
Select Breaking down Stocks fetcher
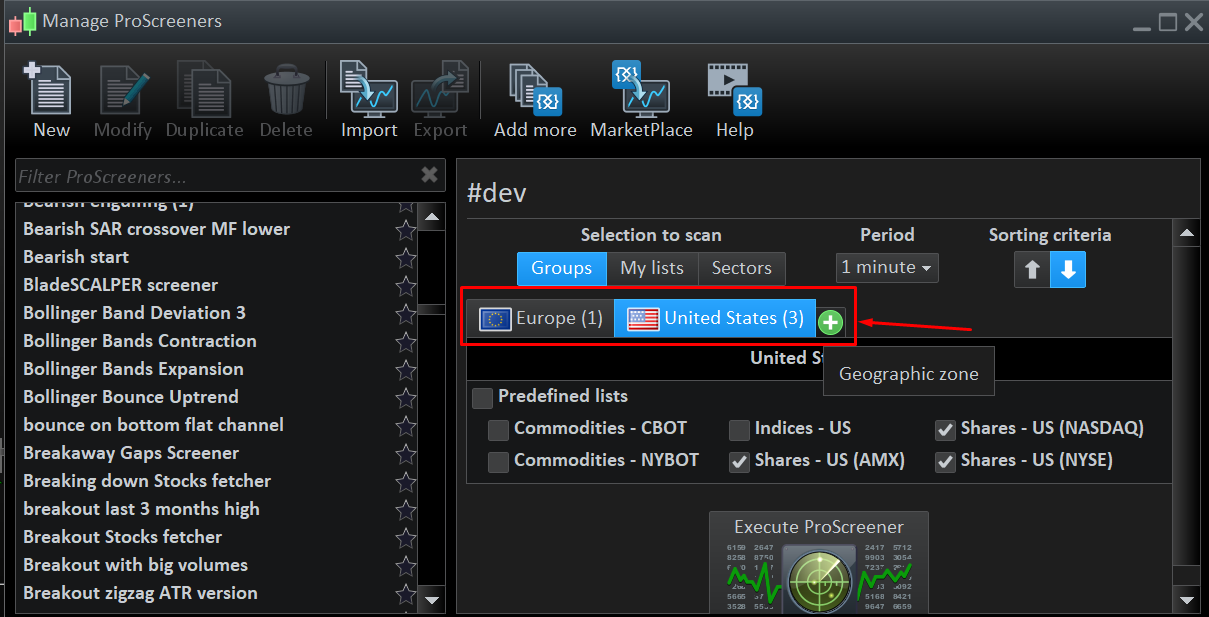tap(147, 481)
